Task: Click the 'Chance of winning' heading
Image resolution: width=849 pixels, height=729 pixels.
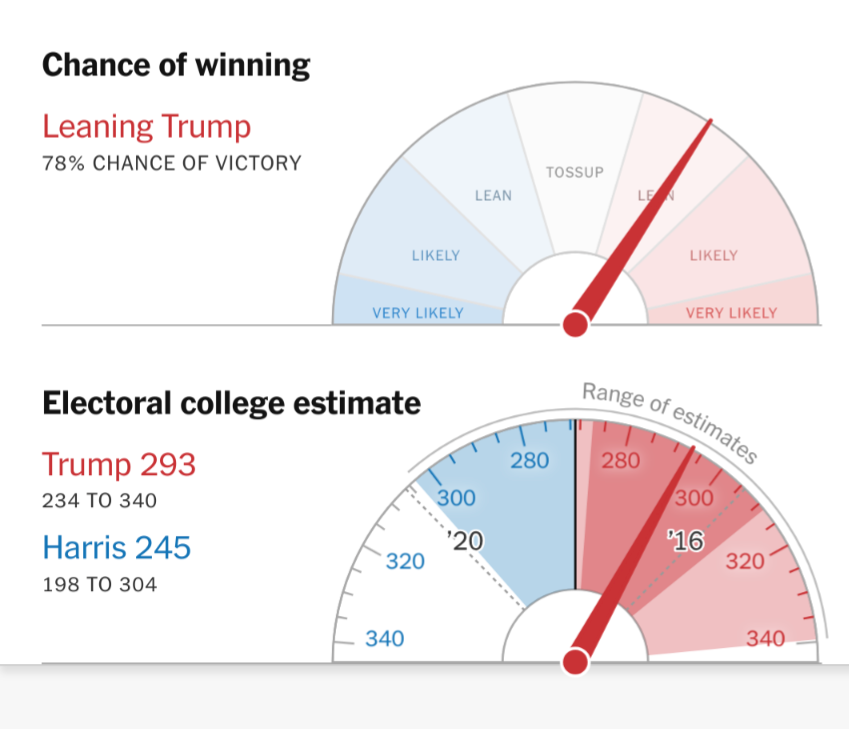Action: click(x=176, y=66)
